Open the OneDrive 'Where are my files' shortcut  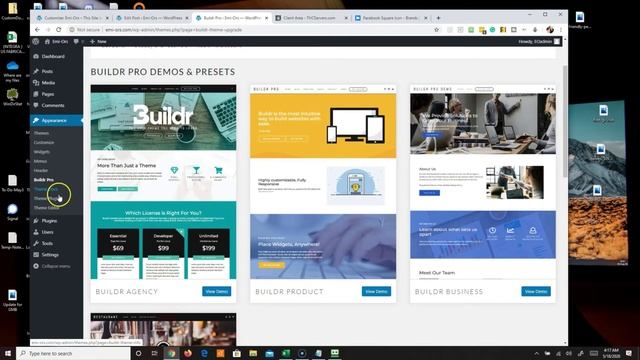coord(12,71)
